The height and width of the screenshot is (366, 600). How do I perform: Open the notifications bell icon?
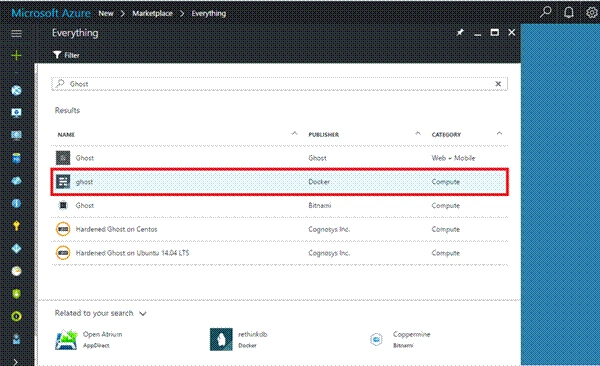coord(569,12)
